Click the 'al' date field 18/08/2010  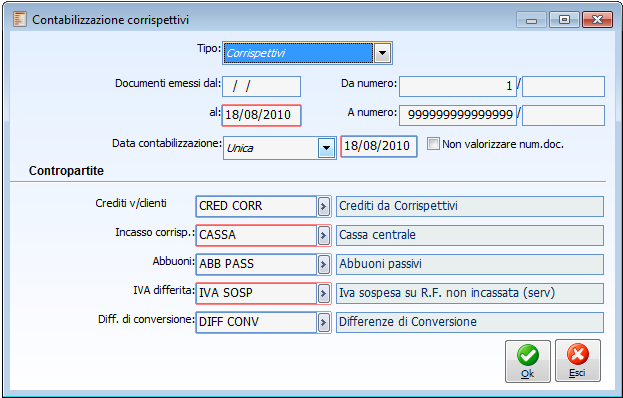(261, 115)
